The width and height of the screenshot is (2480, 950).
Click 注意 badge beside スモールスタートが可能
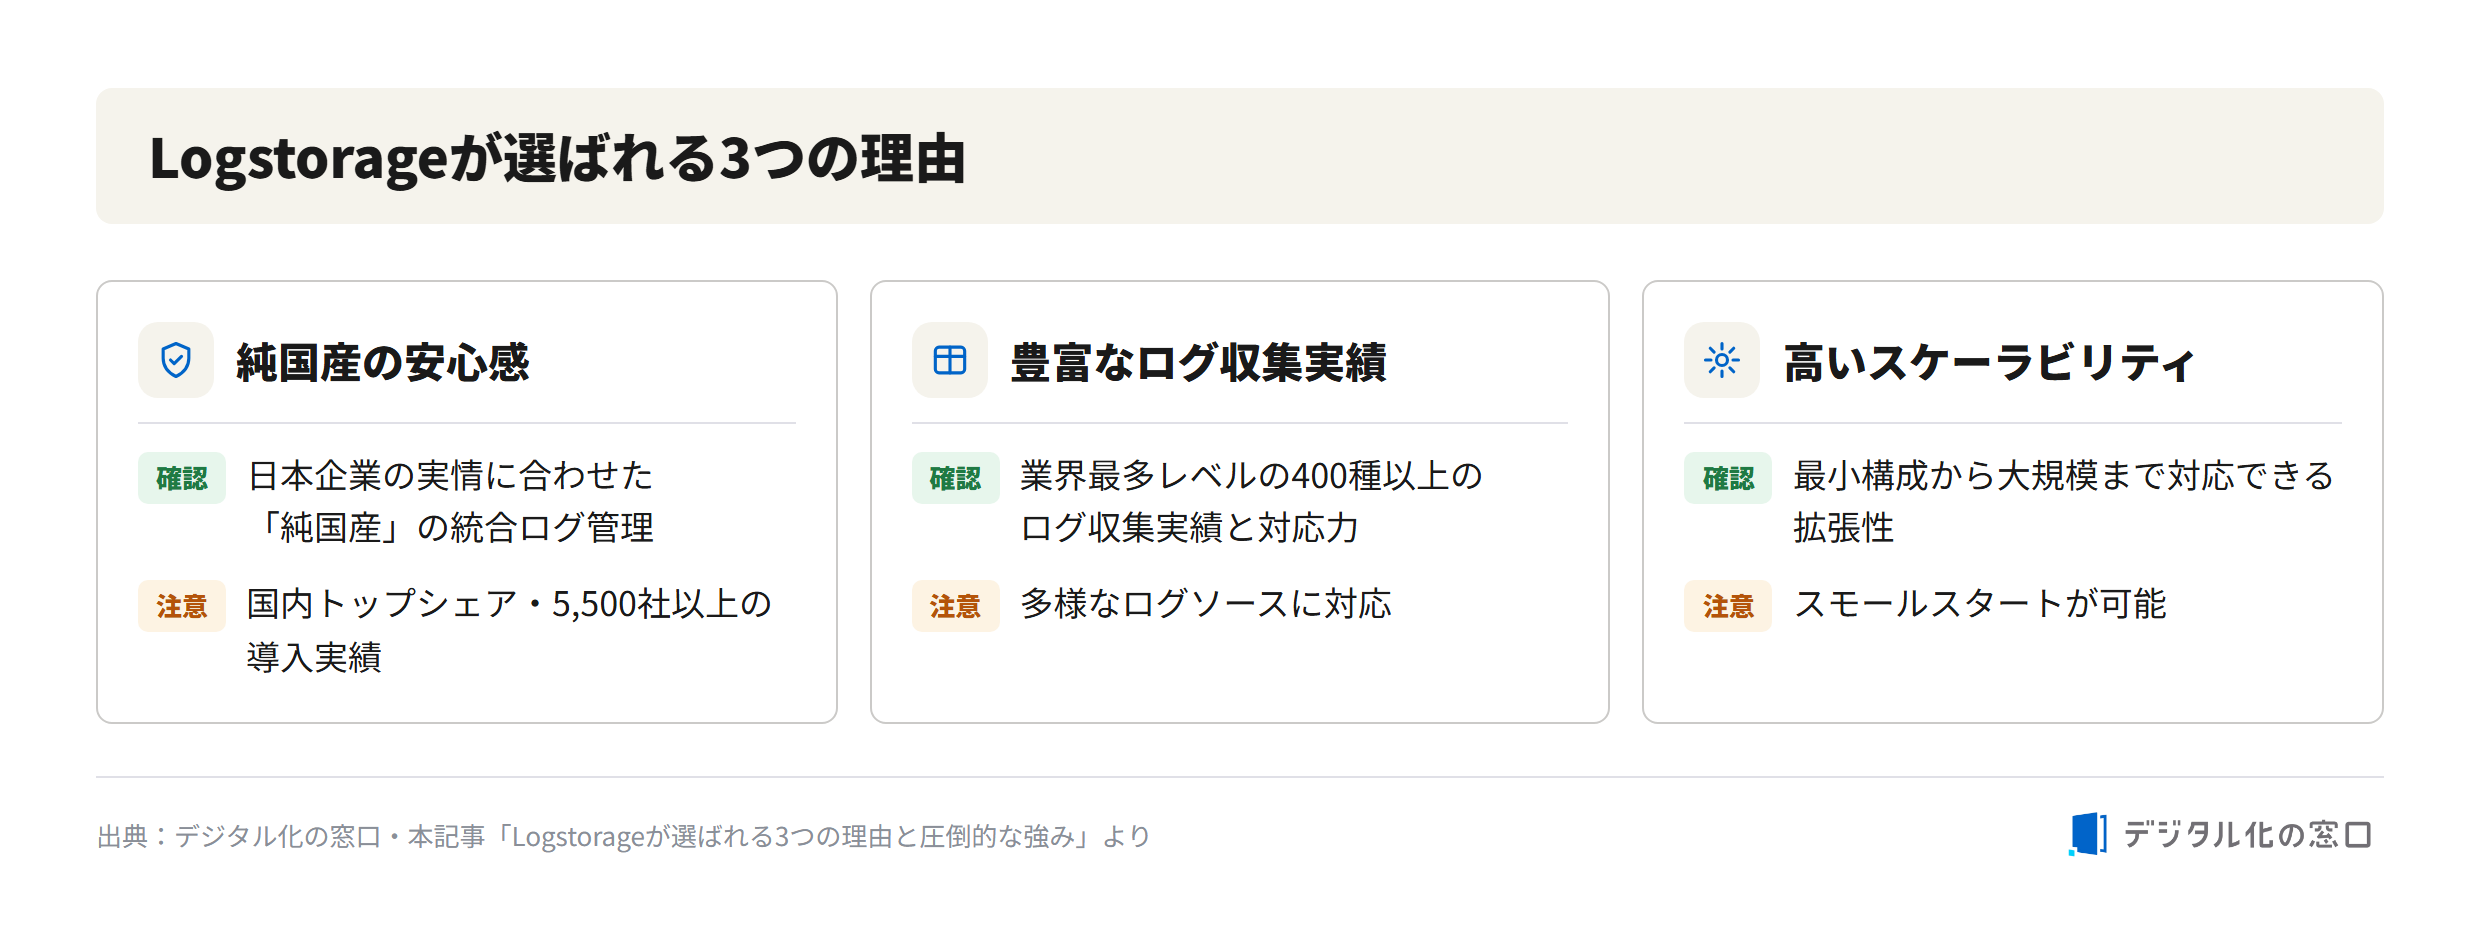pos(1728,606)
